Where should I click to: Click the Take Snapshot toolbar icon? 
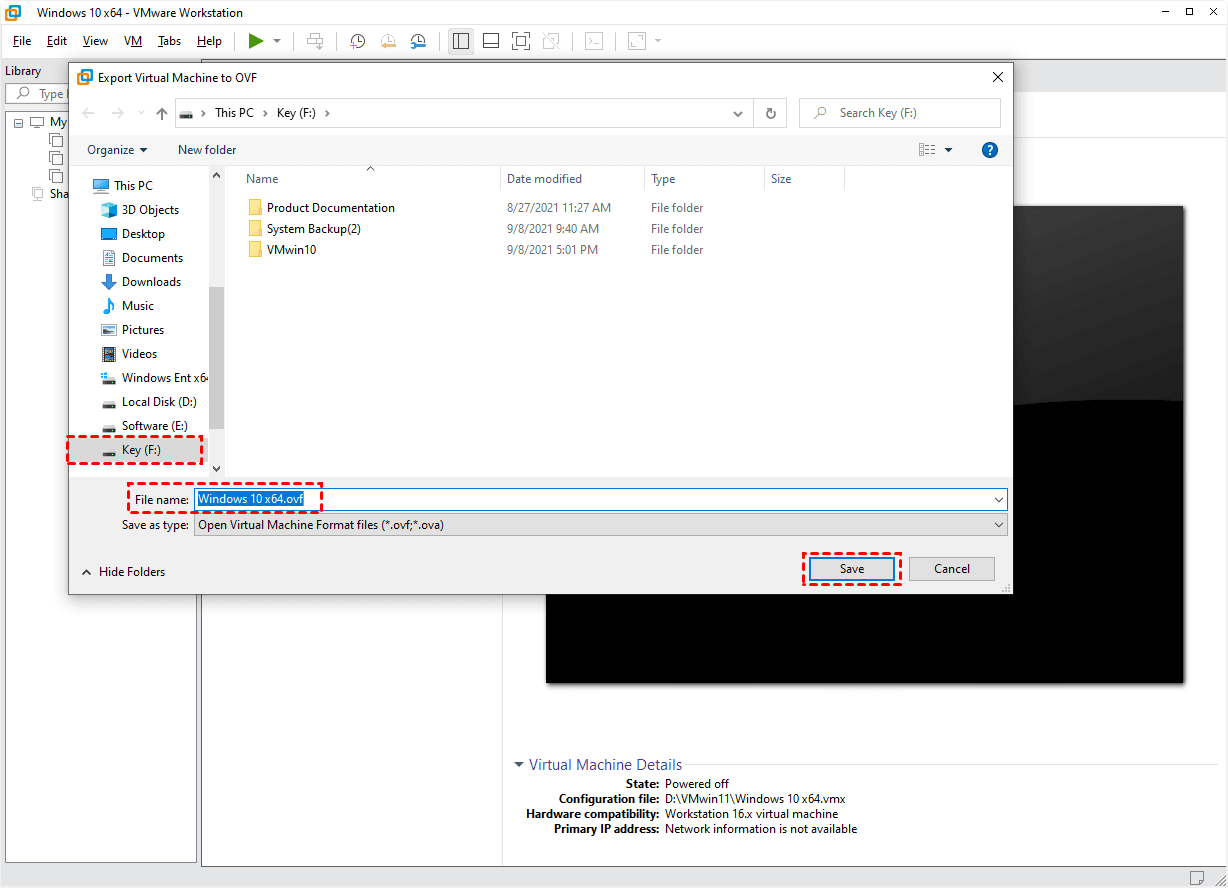[357, 41]
